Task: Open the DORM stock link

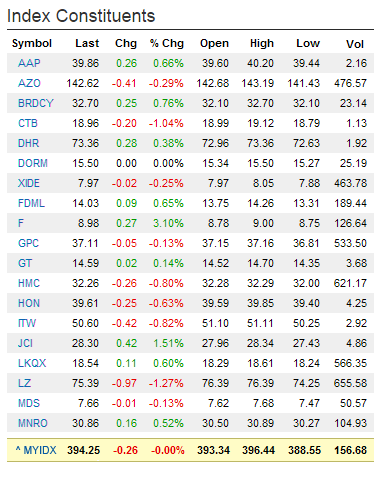Action: (33, 163)
